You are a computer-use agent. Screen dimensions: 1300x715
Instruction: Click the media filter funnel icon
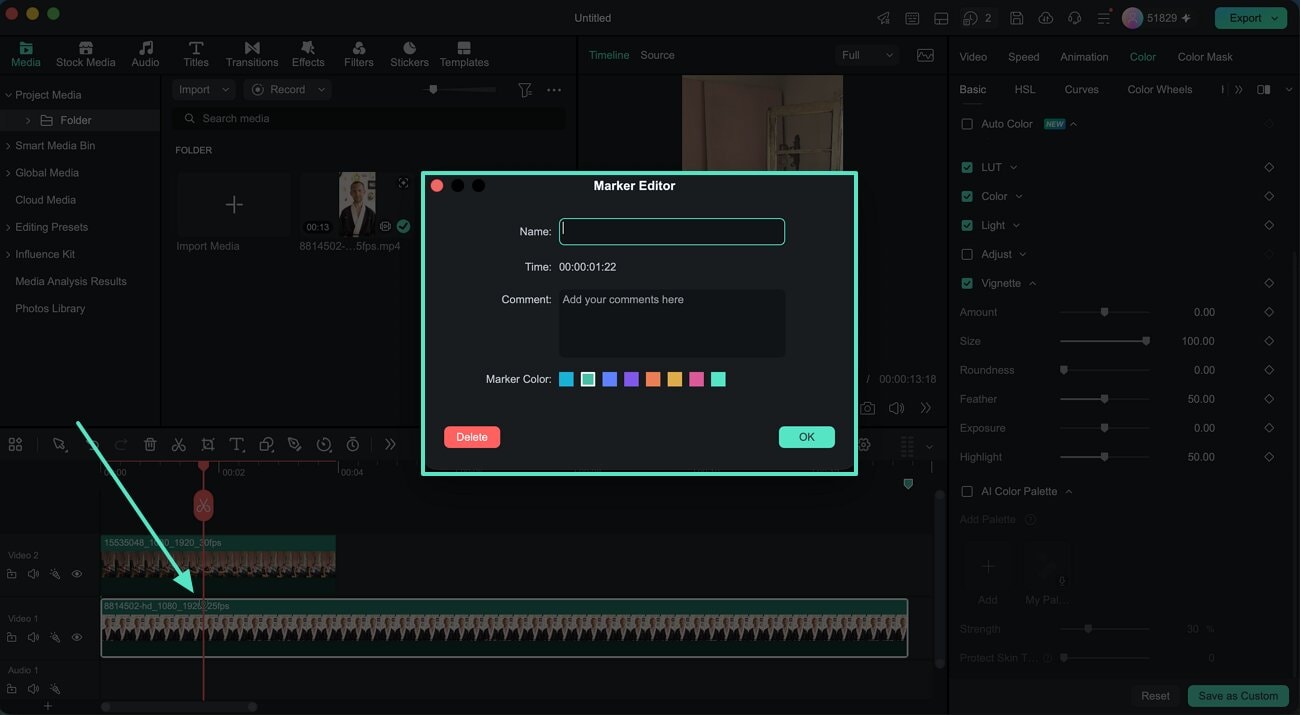(525, 90)
